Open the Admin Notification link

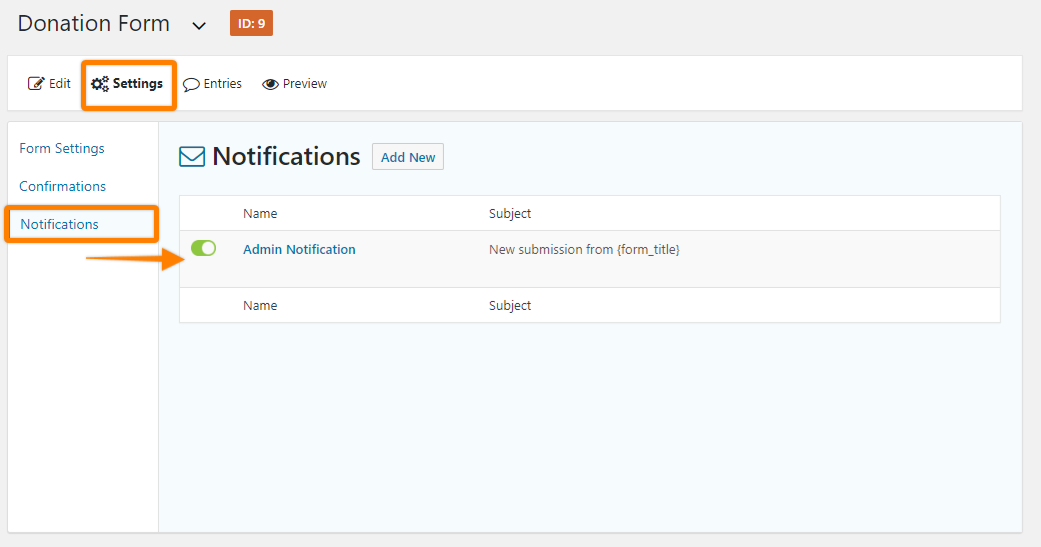[299, 249]
